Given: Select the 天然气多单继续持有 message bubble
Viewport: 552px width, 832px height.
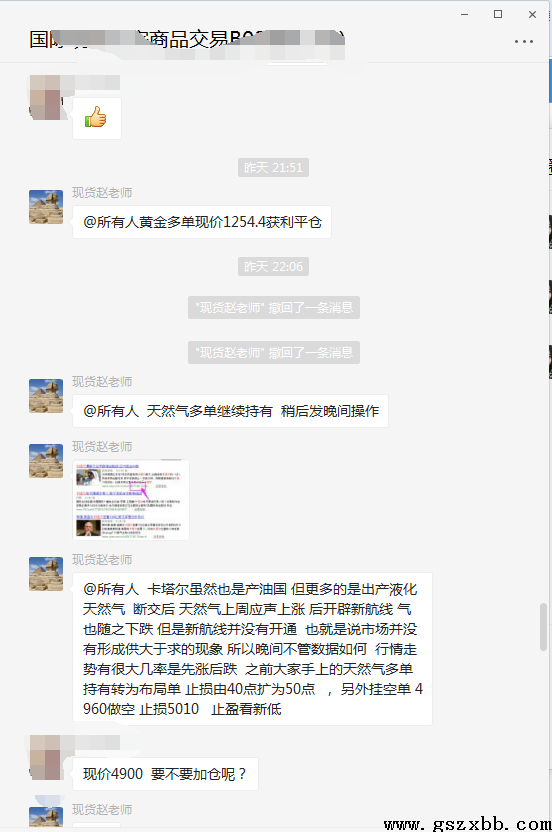Looking at the screenshot, I should (230, 411).
